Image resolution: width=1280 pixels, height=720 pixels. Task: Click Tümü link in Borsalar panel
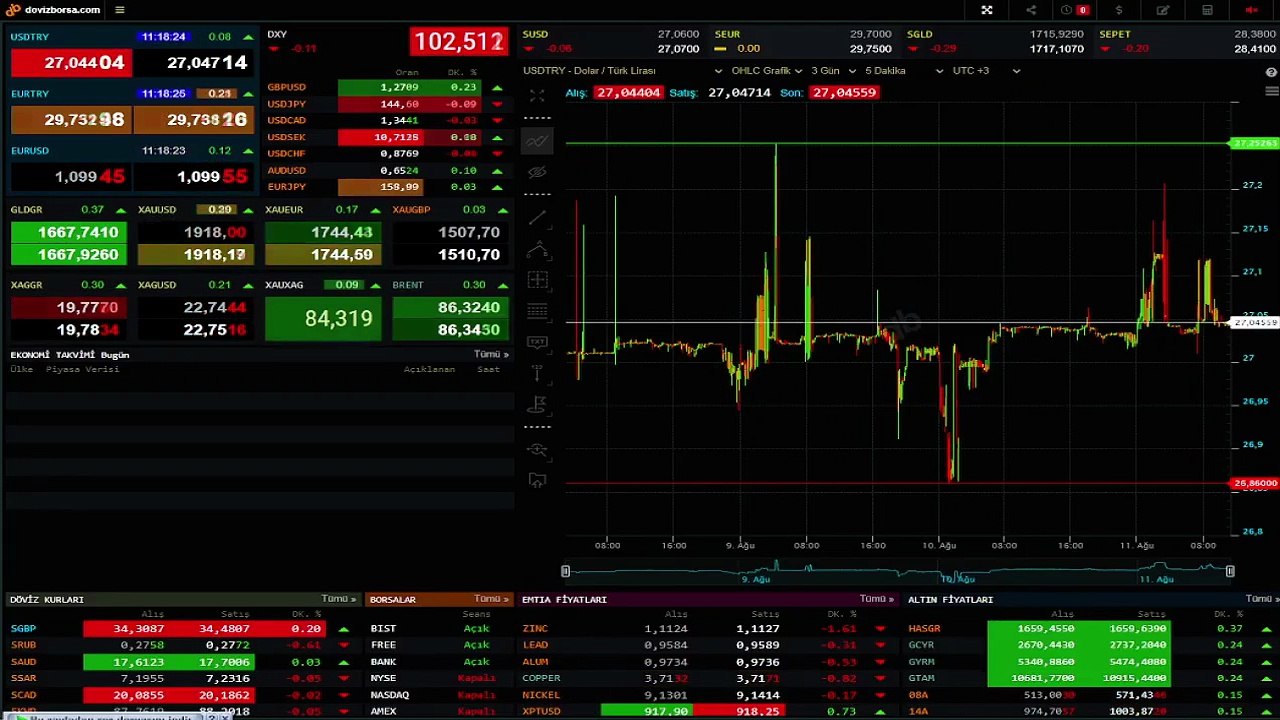click(491, 599)
